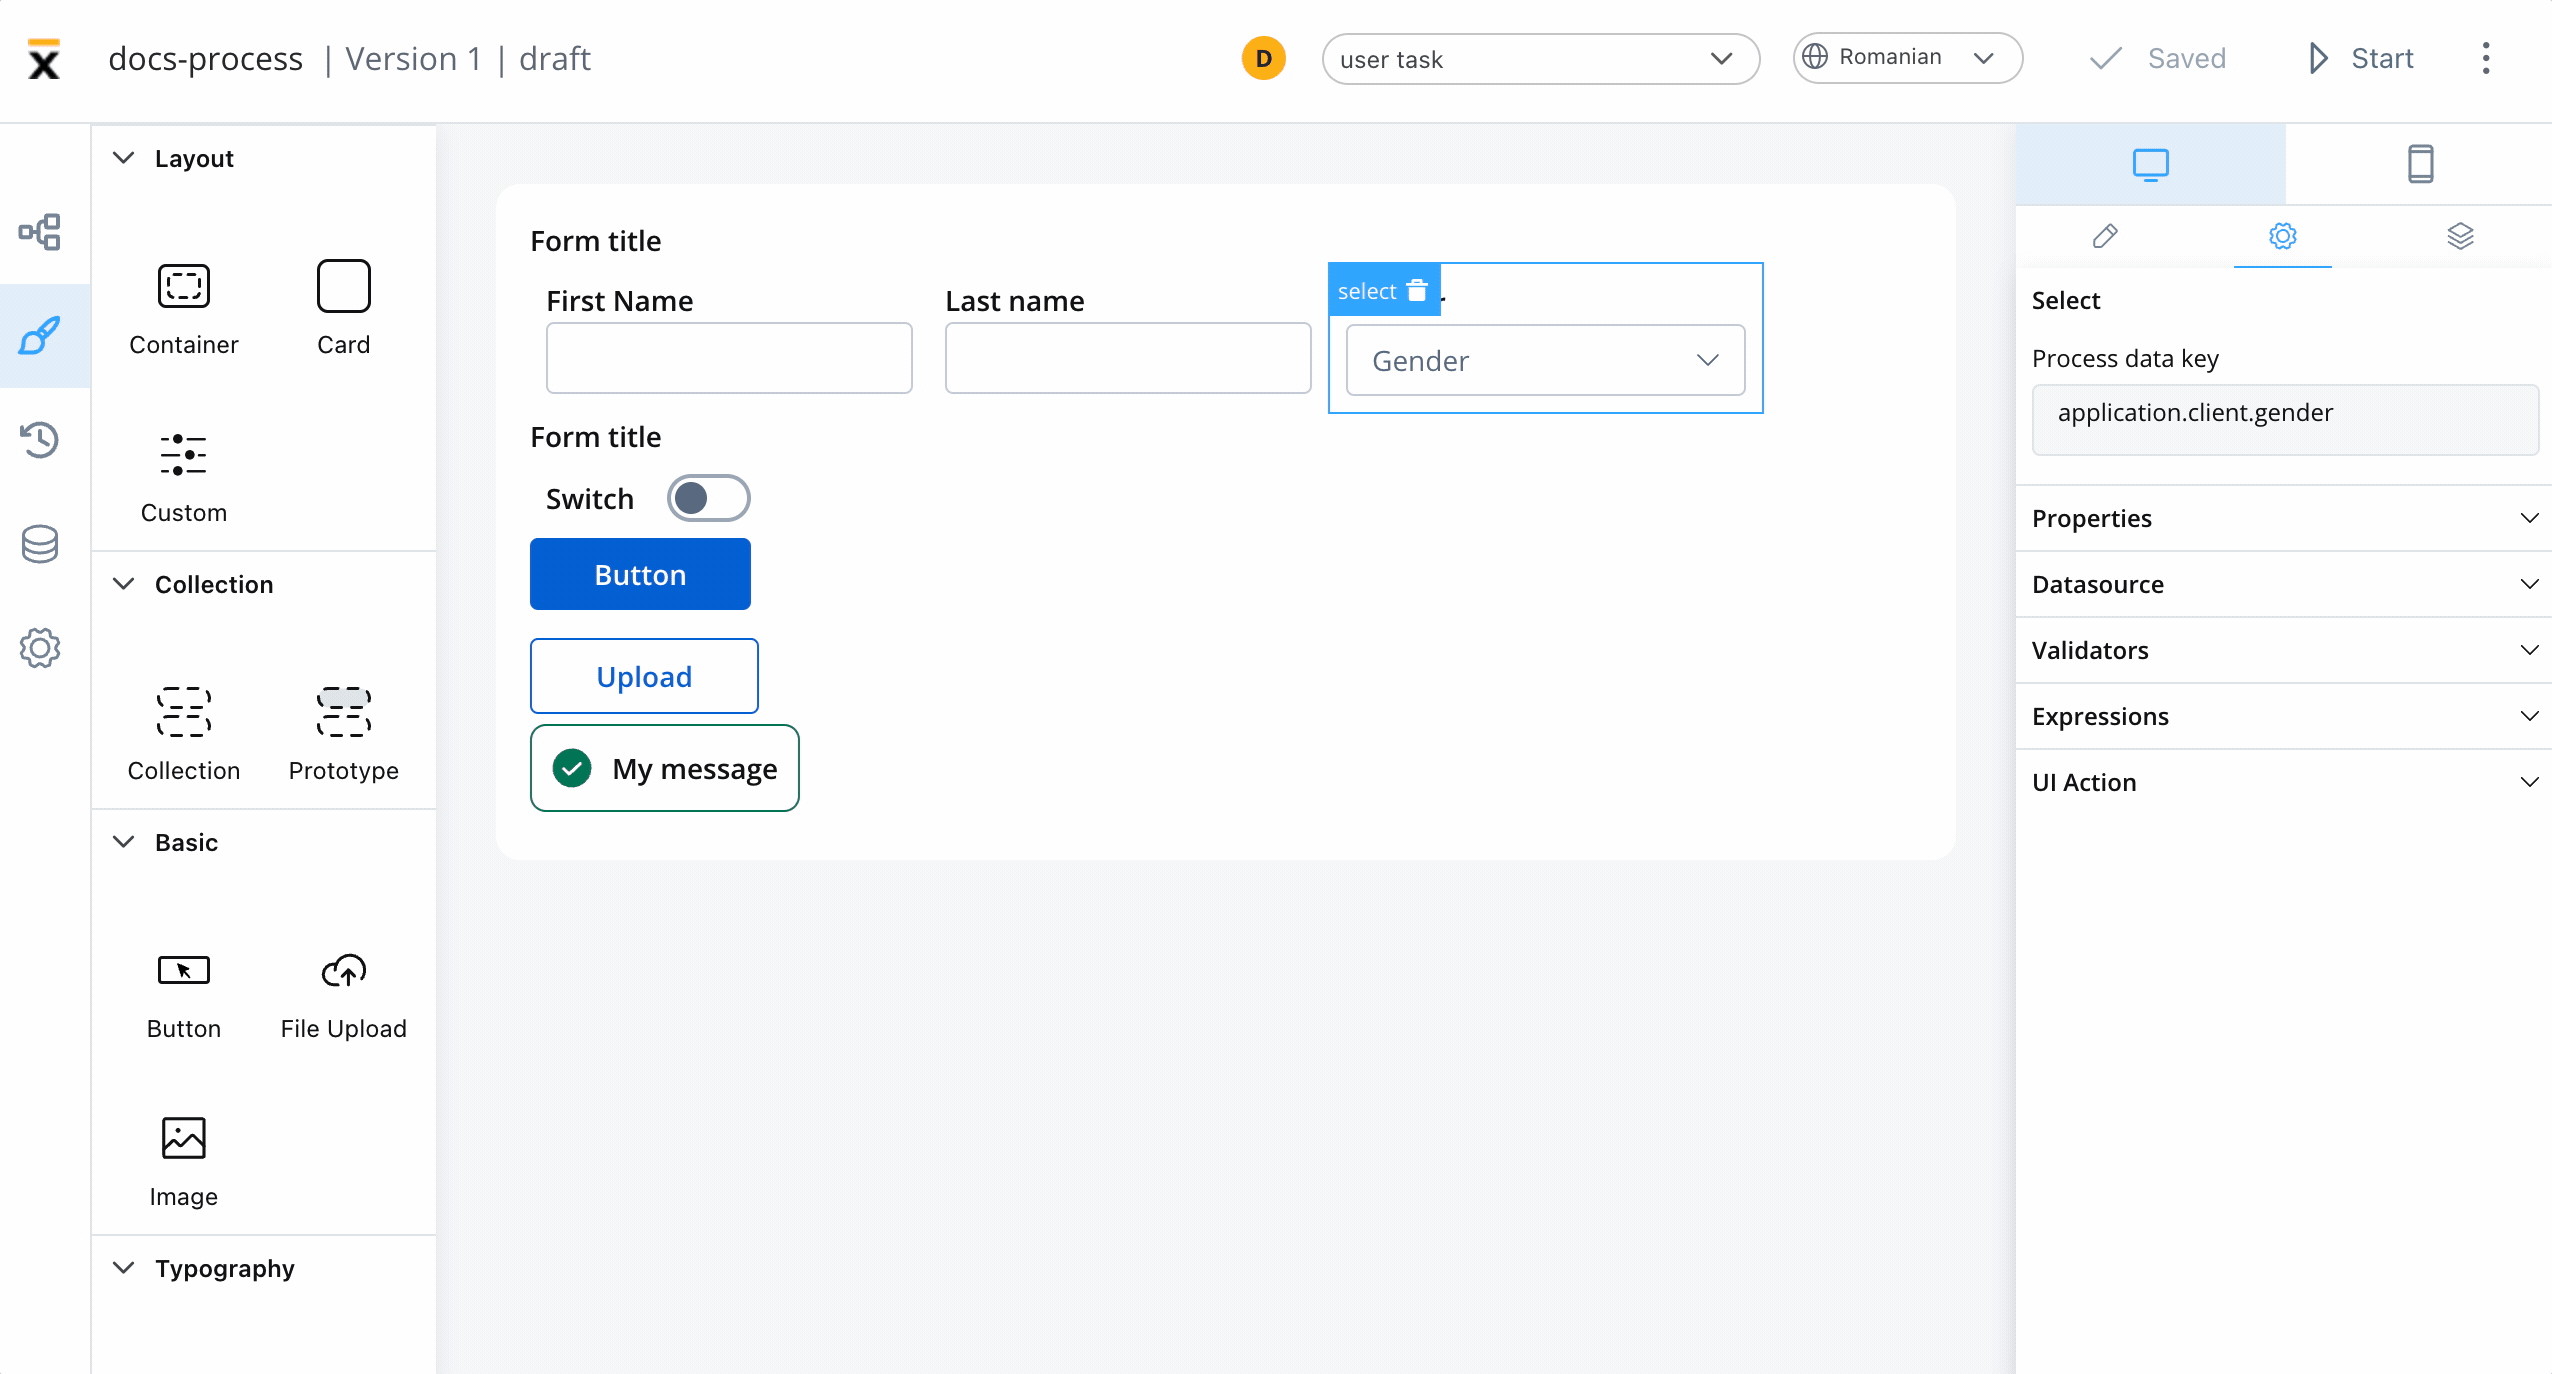Expand the UI Action section
This screenshot has height=1374, width=2552.
(2284, 782)
